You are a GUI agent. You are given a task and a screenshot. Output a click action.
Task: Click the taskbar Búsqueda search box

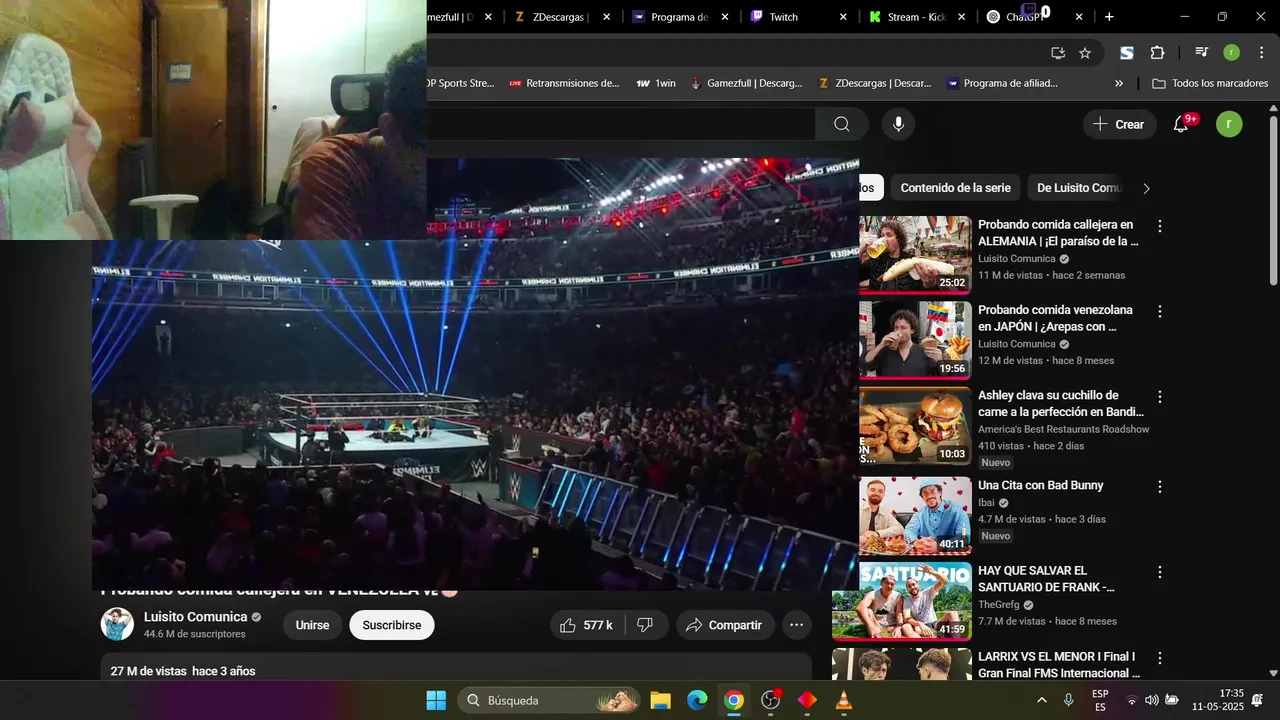[x=548, y=700]
